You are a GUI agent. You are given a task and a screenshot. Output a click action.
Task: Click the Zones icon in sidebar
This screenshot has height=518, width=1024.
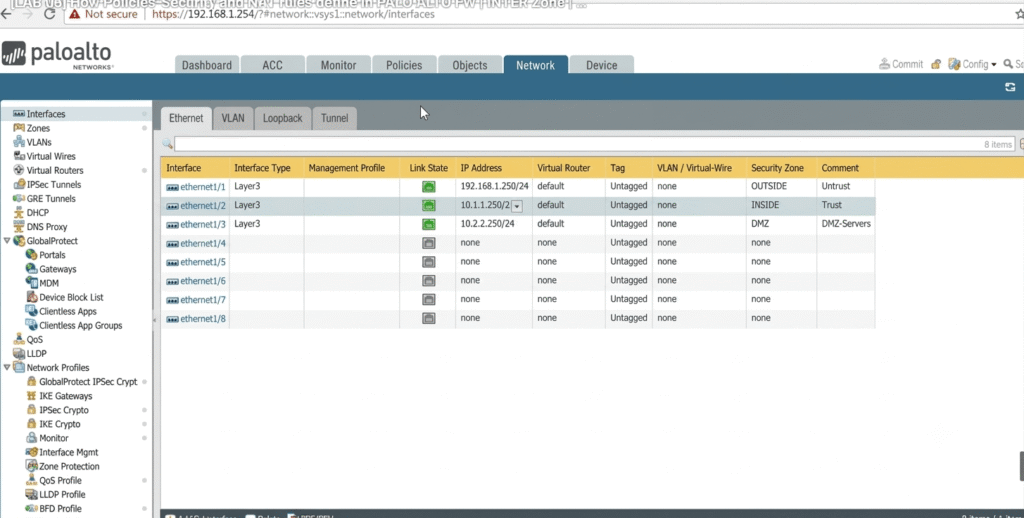pyautogui.click(x=19, y=128)
